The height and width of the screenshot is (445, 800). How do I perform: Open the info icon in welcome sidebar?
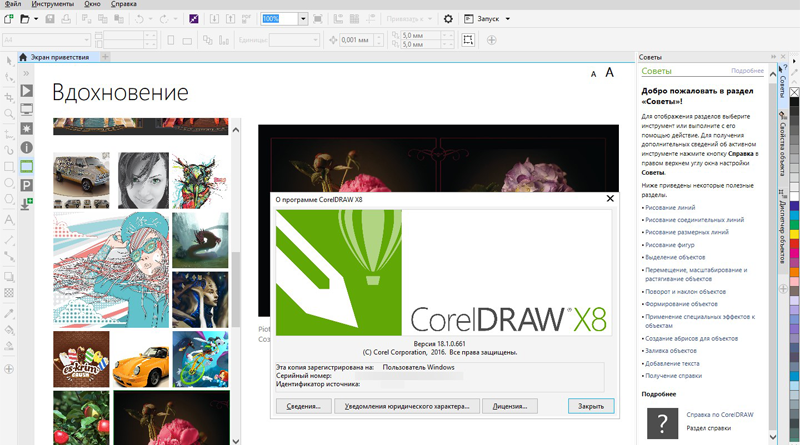(27, 147)
